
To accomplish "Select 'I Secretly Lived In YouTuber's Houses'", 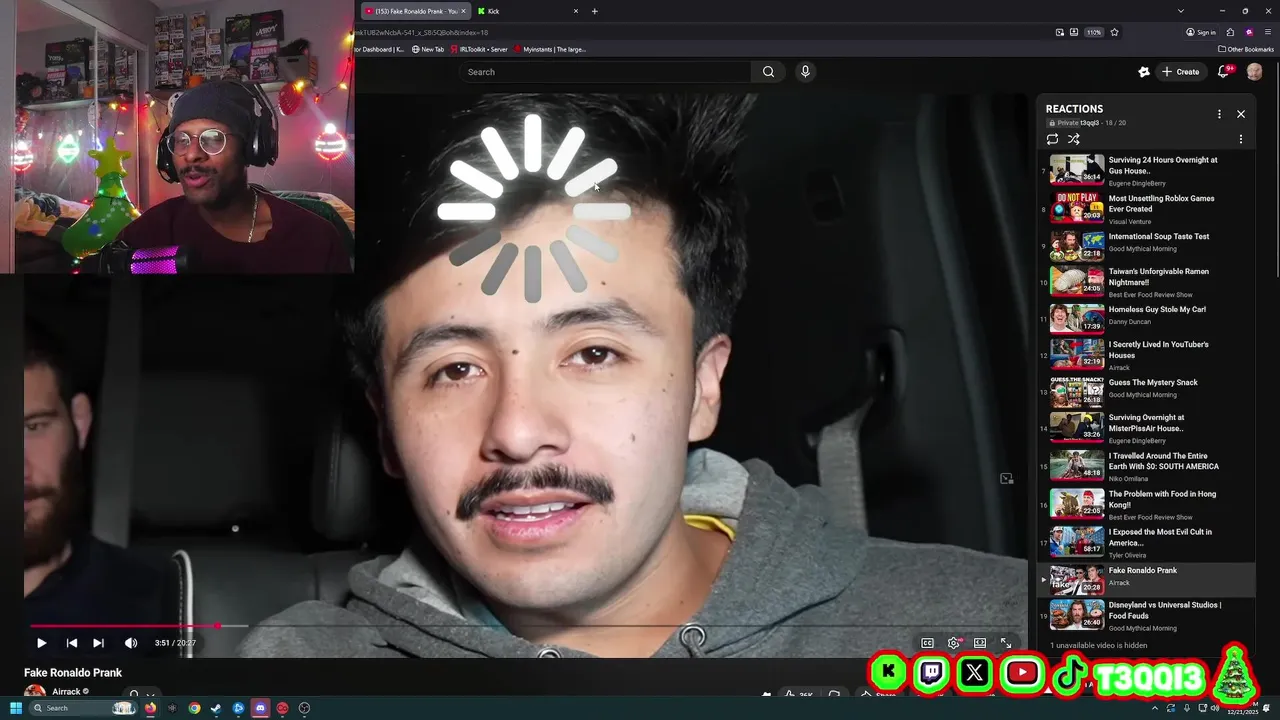I will [x=1147, y=355].
